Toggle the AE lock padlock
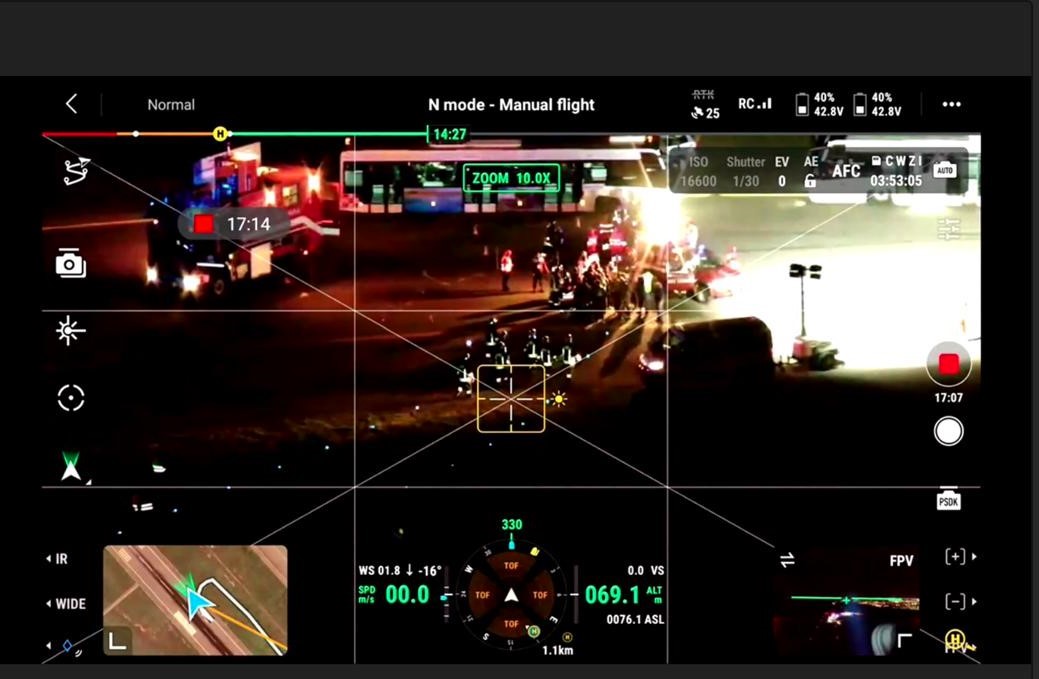 pos(810,181)
